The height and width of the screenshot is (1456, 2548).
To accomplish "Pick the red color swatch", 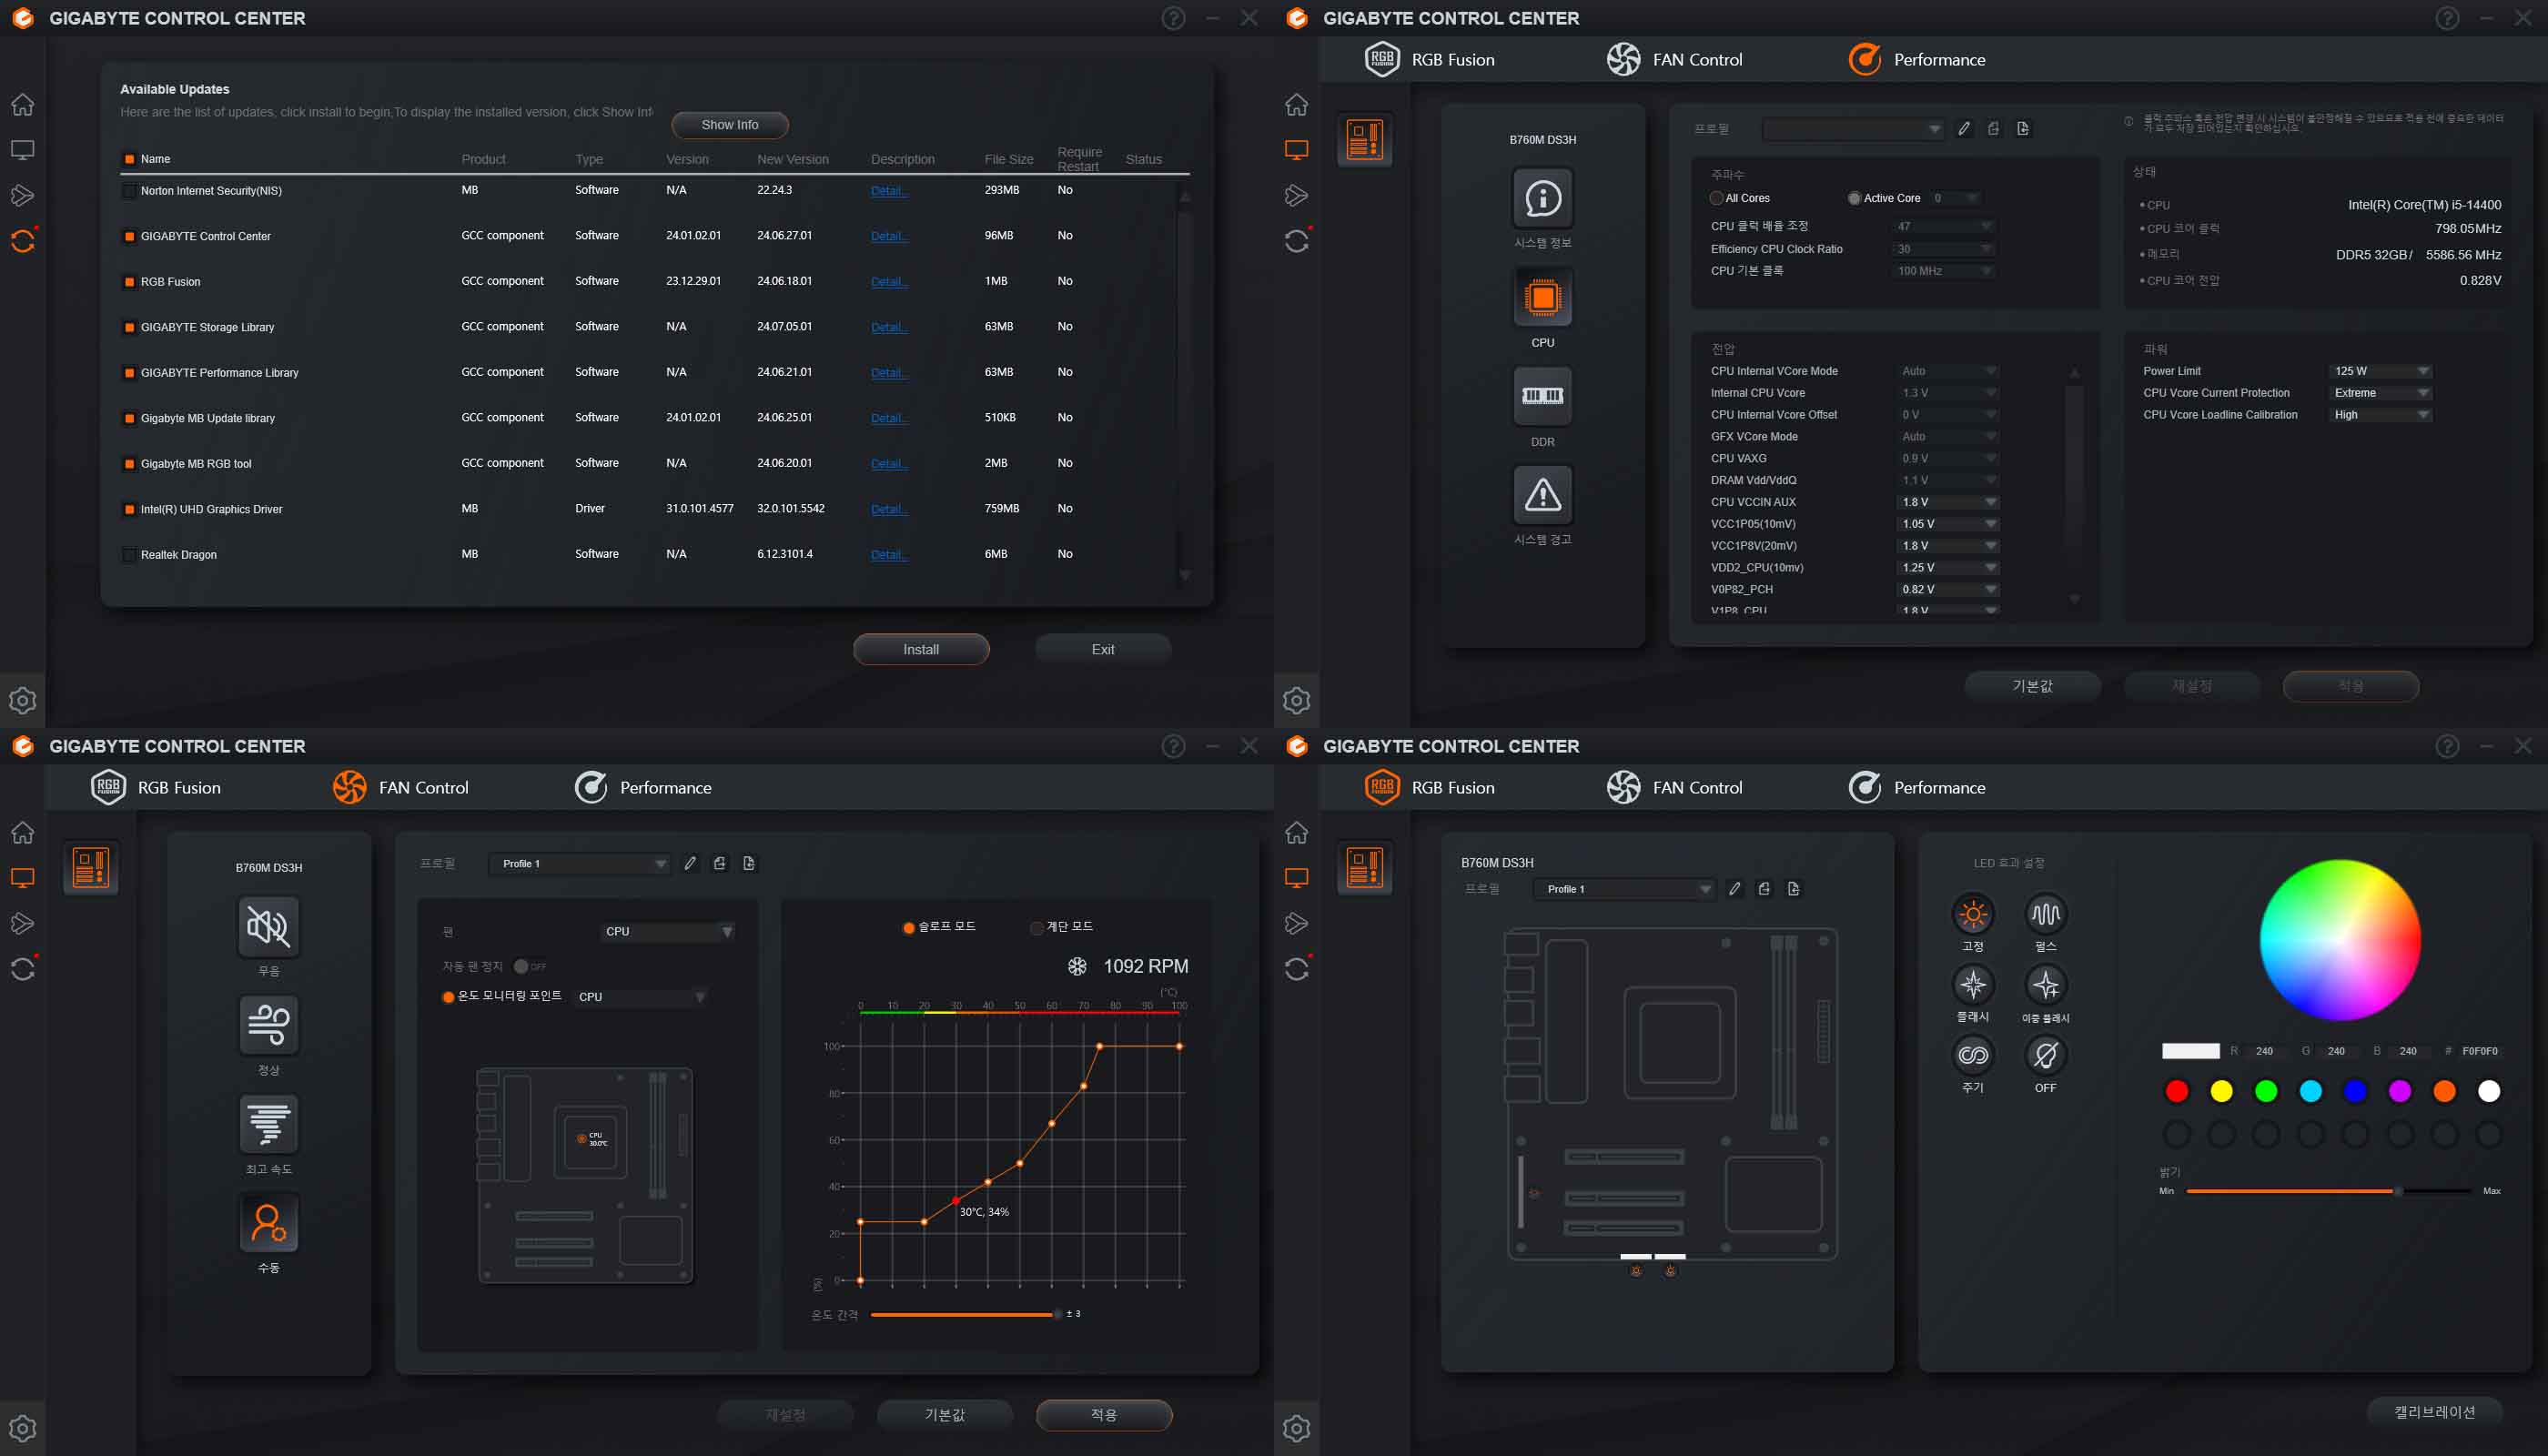I will click(2176, 1091).
